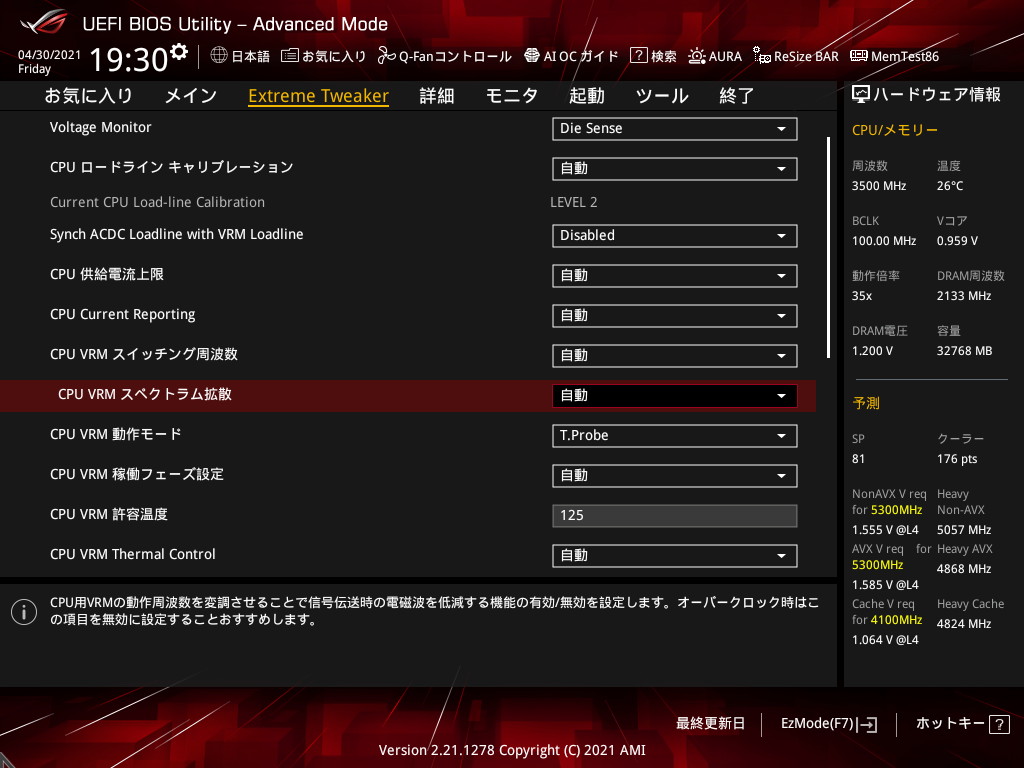The image size is (1024, 768).
Task: Click the 3500 MHz frequency value
Action: click(879, 186)
